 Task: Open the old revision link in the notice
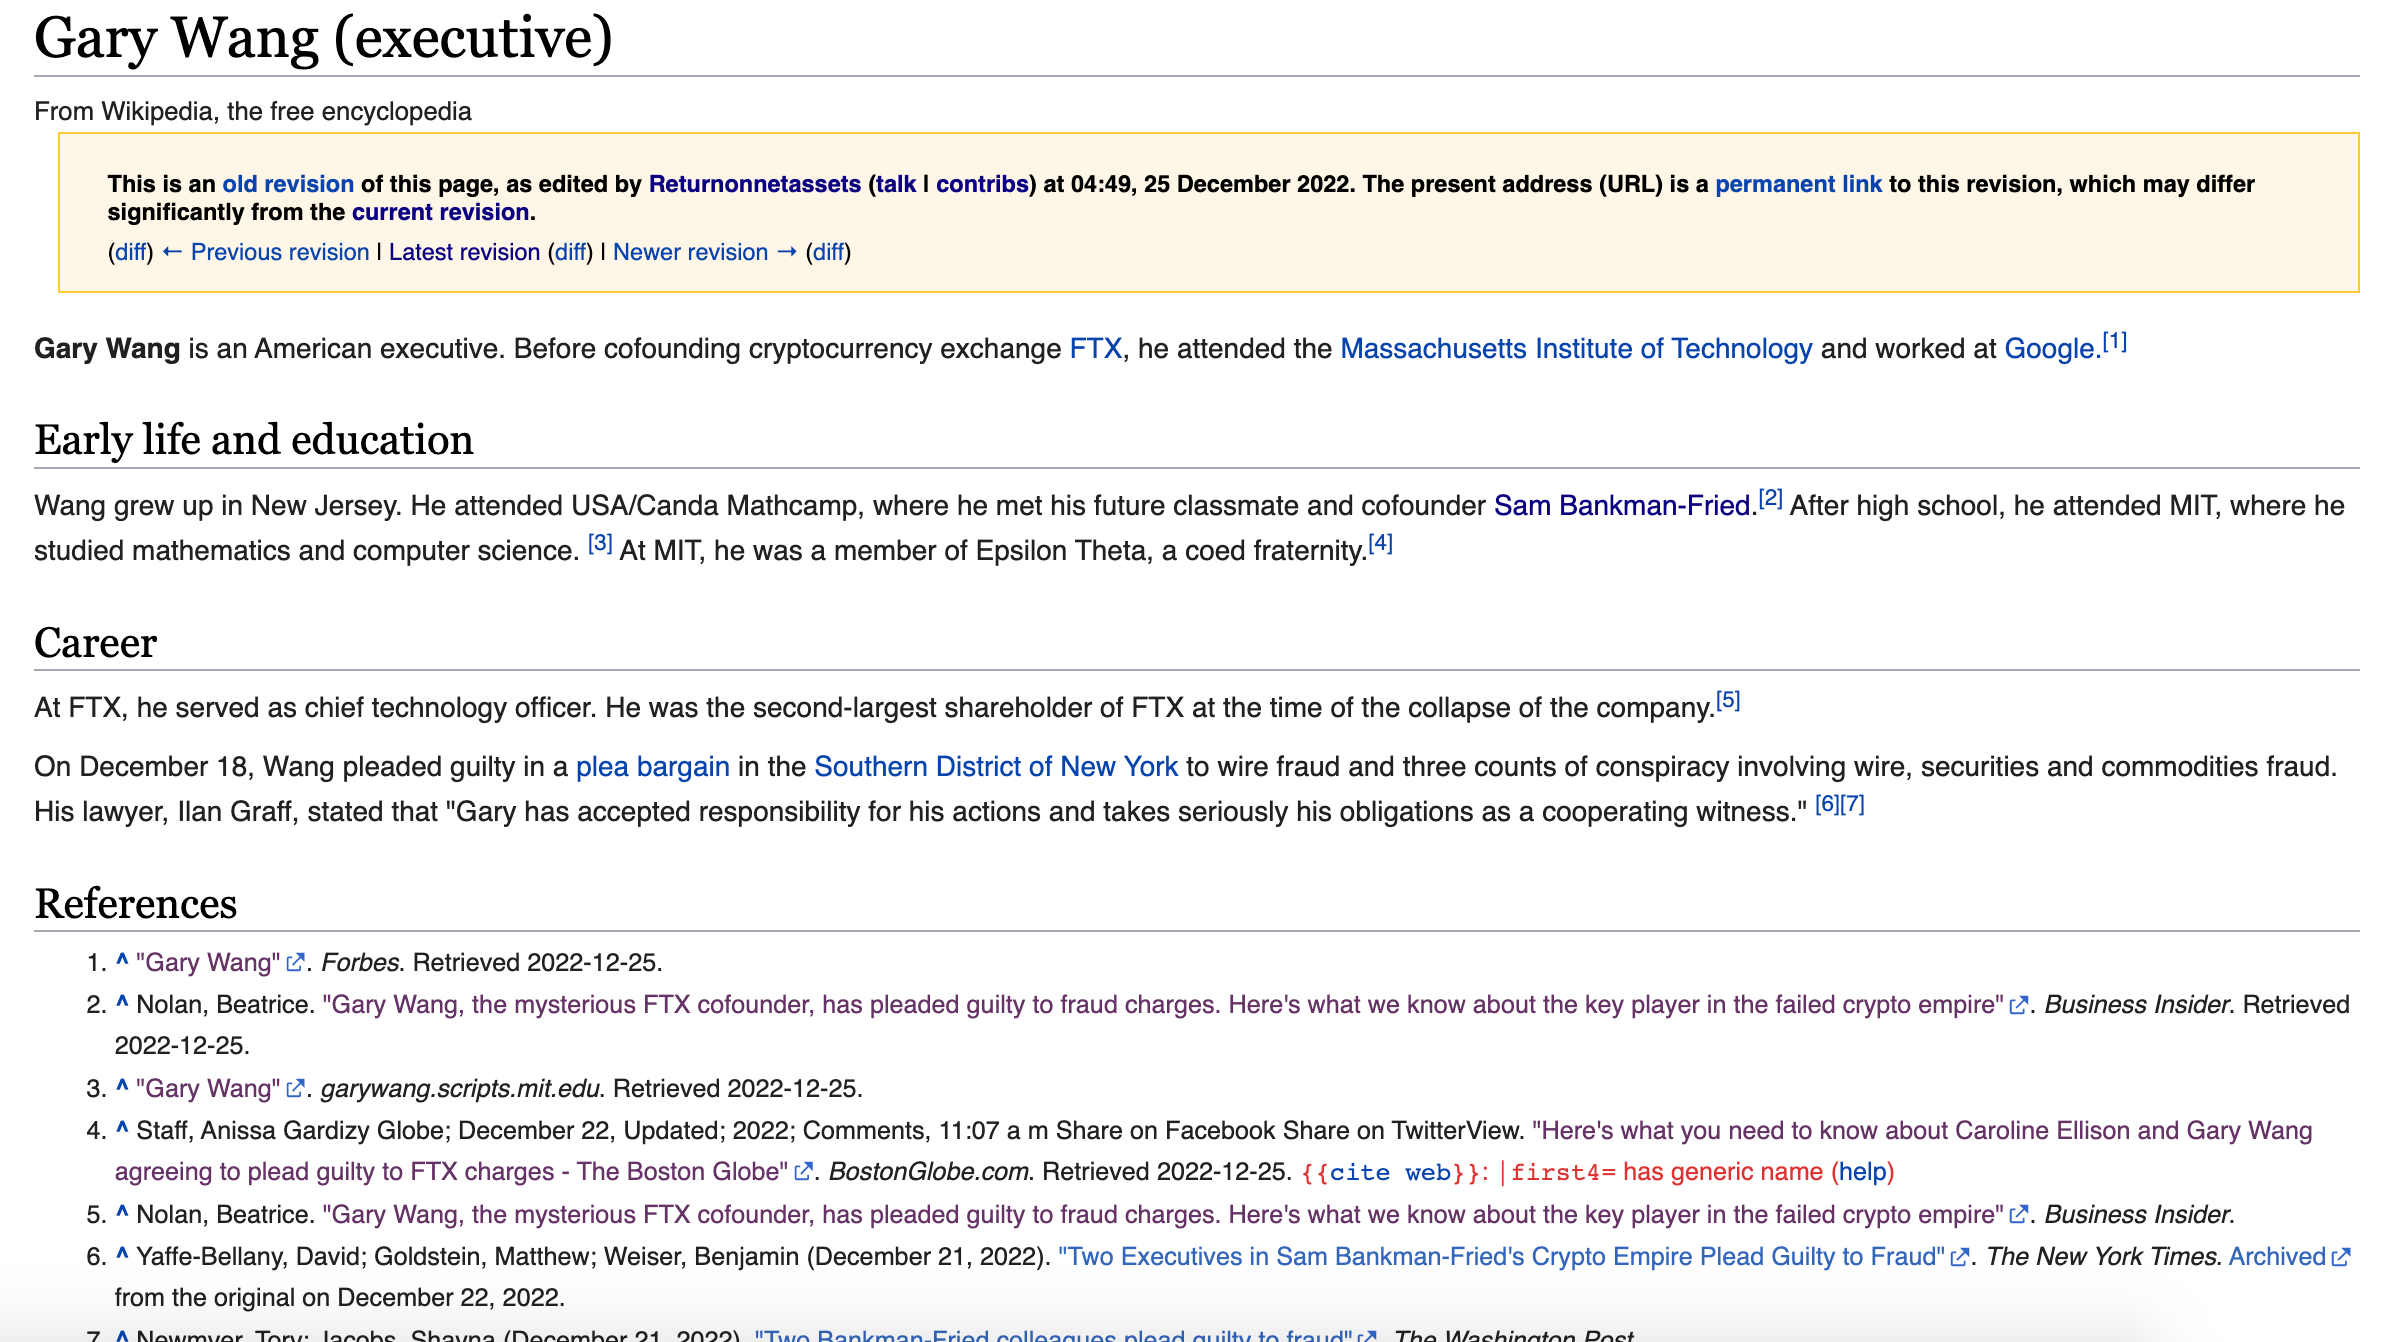287,183
